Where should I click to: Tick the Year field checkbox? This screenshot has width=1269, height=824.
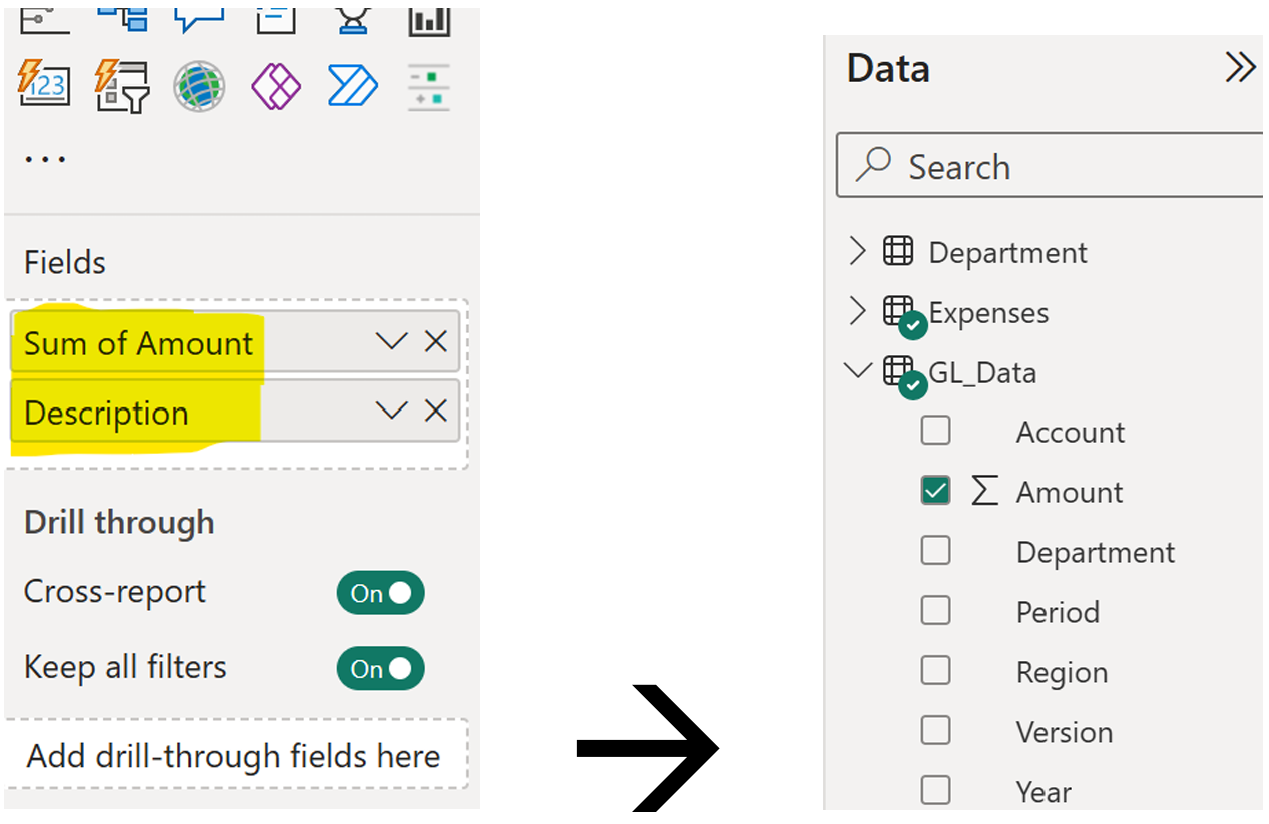click(936, 791)
